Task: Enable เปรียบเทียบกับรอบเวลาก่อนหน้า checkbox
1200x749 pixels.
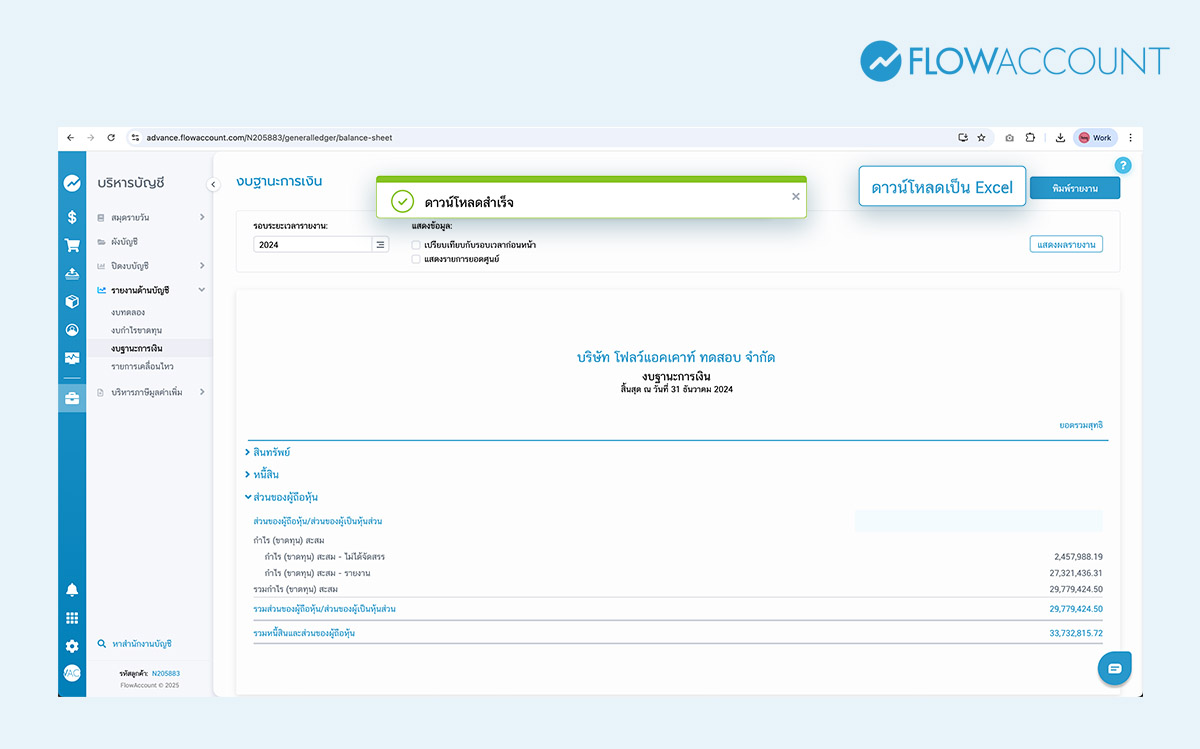Action: (416, 245)
